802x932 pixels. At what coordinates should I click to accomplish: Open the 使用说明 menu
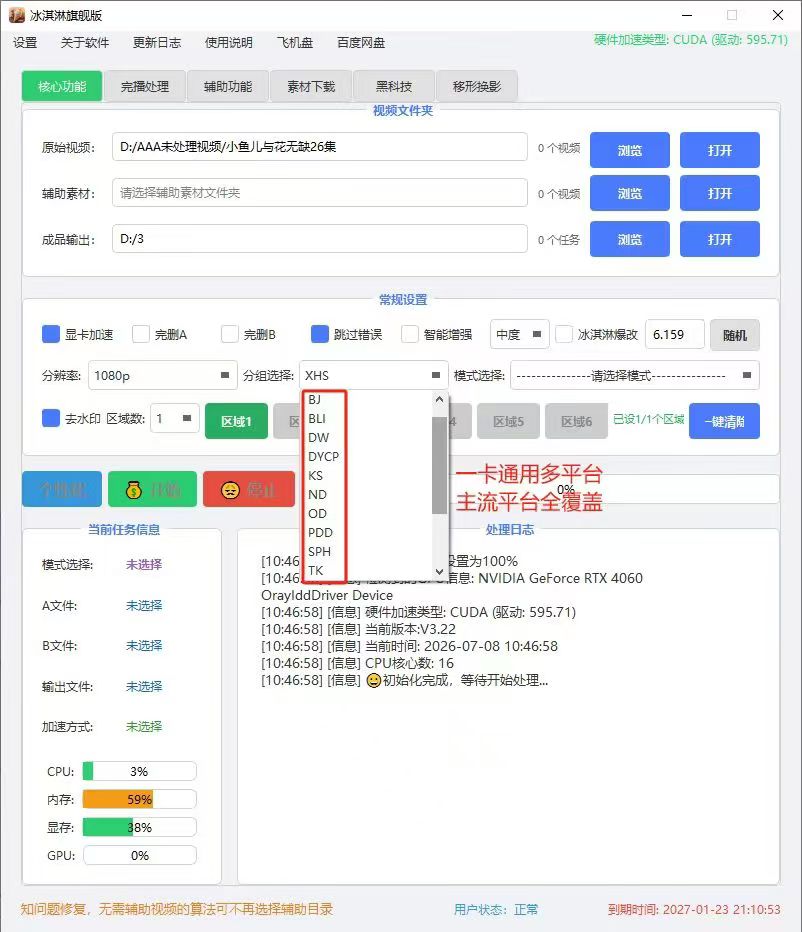click(229, 43)
